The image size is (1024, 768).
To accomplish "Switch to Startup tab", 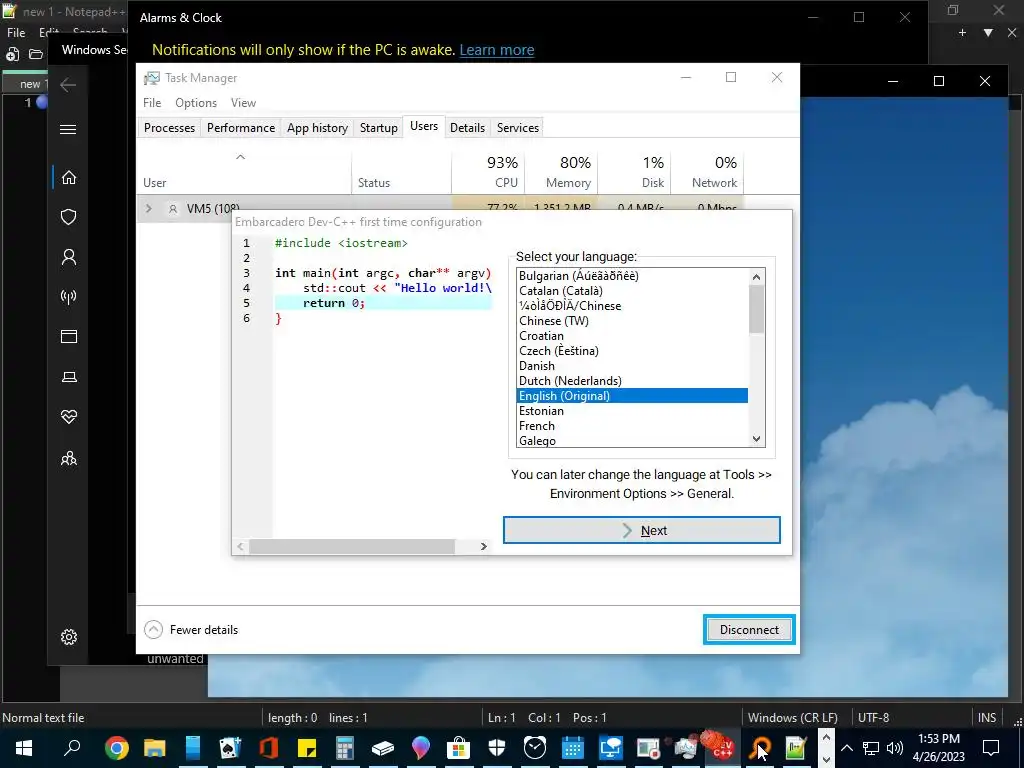I will 379,128.
